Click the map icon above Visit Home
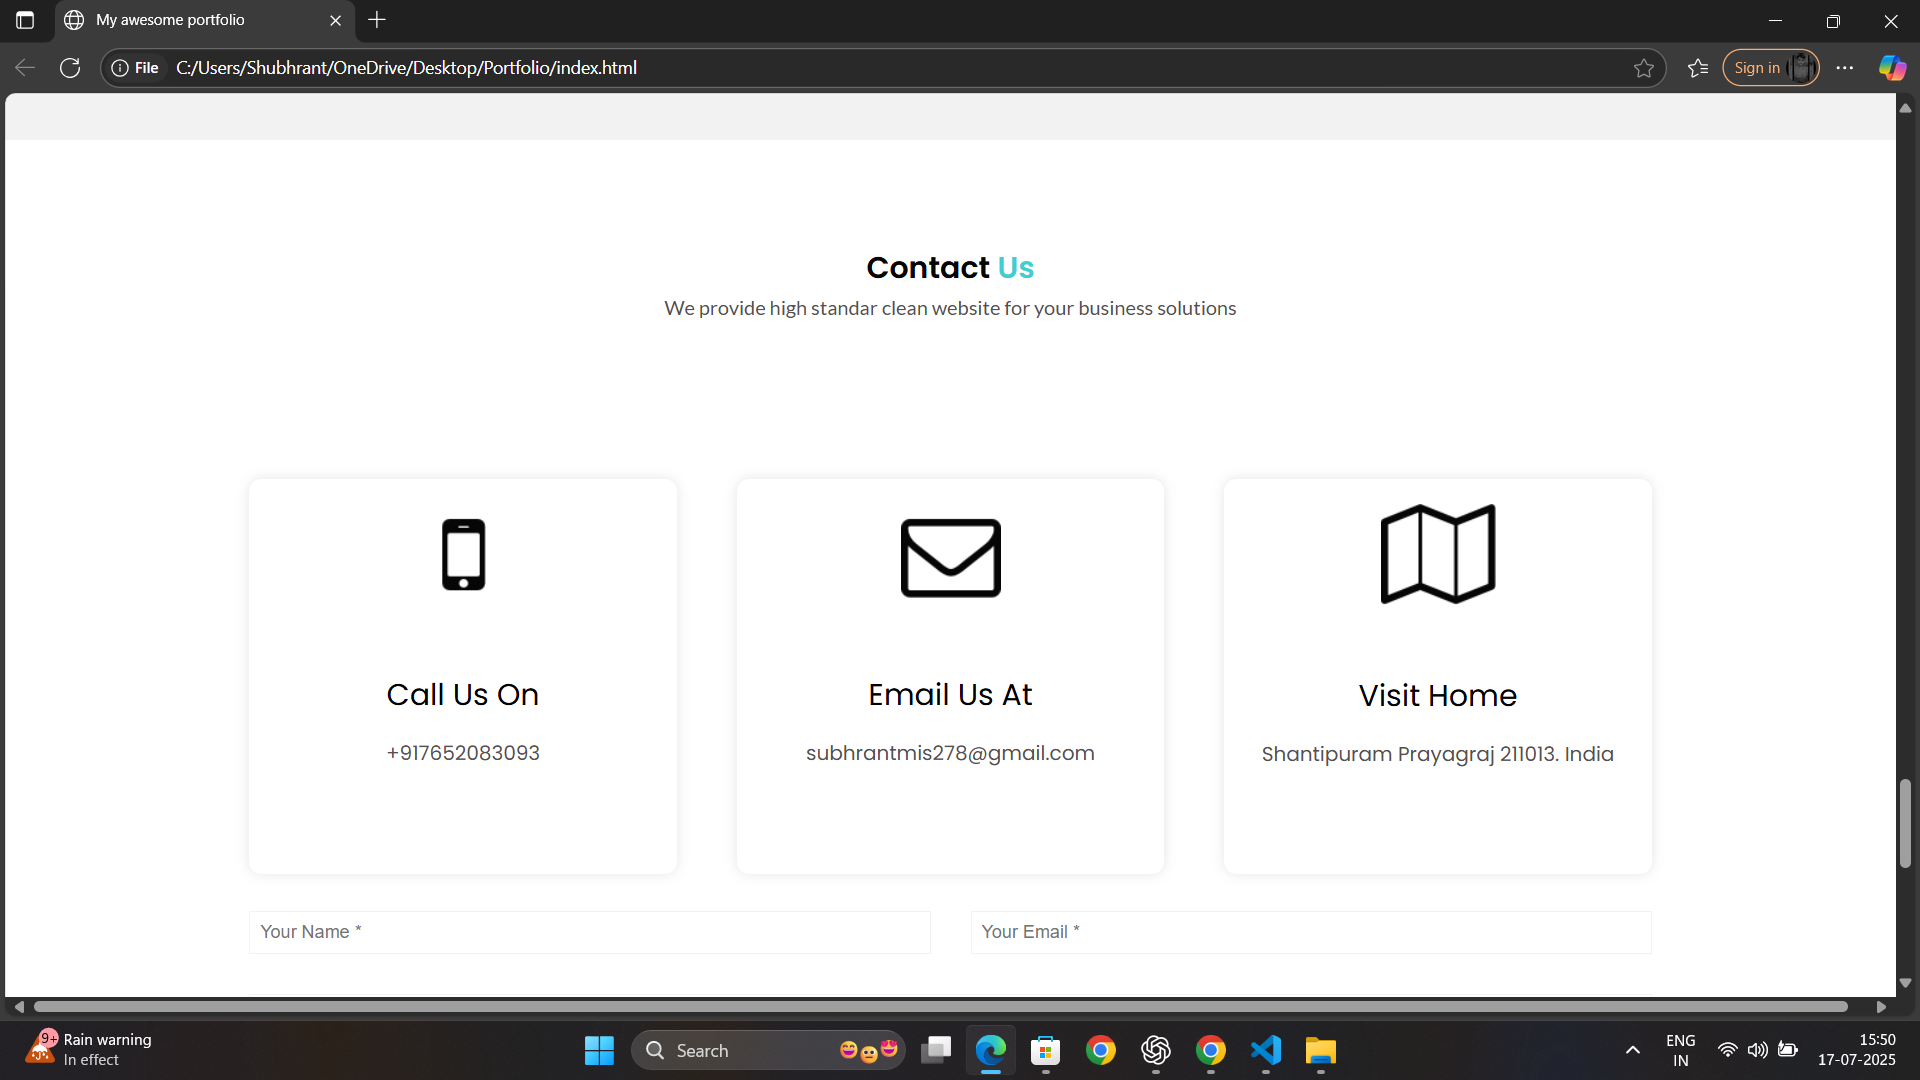Image resolution: width=1920 pixels, height=1080 pixels. (1437, 554)
